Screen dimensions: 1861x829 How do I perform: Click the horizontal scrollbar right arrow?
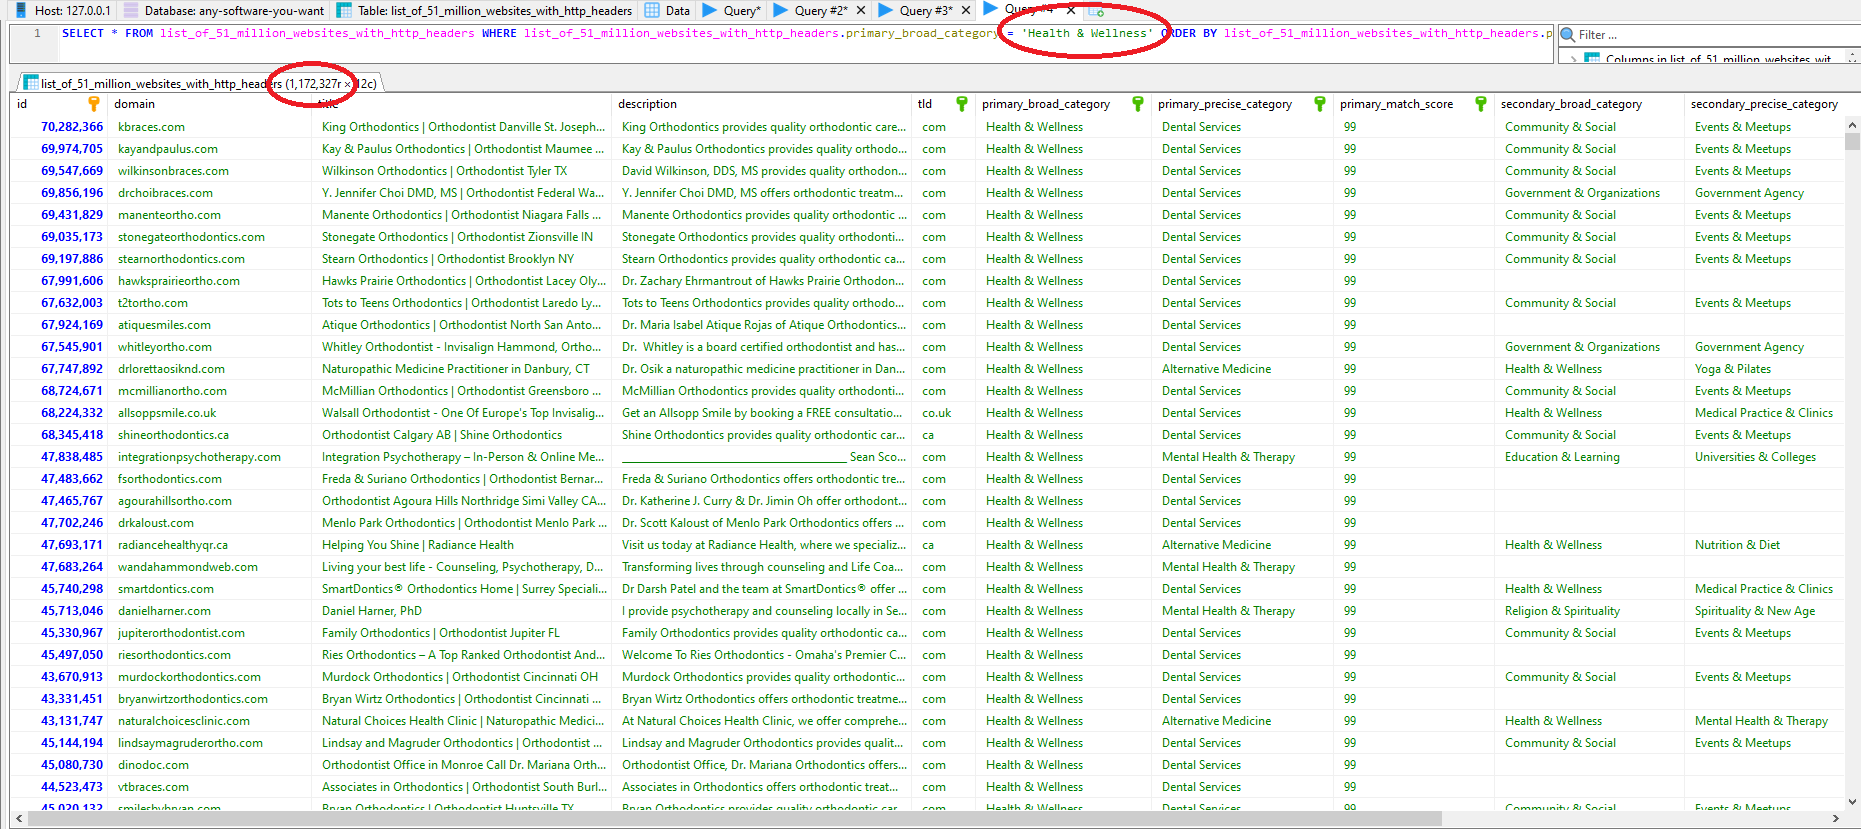tap(1835, 819)
